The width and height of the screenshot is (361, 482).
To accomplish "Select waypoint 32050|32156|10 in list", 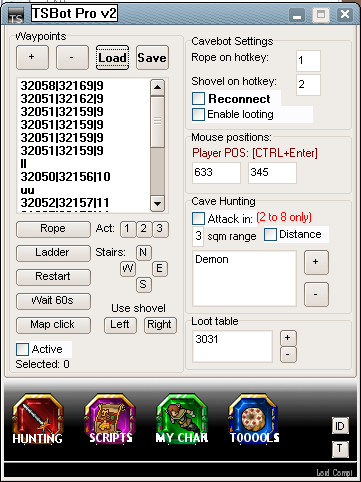I will pos(66,177).
